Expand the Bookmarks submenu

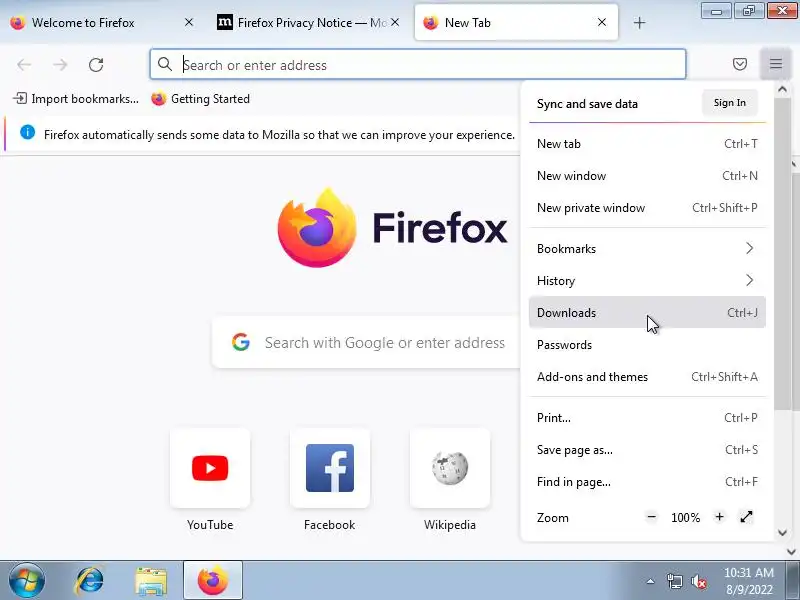coord(647,248)
